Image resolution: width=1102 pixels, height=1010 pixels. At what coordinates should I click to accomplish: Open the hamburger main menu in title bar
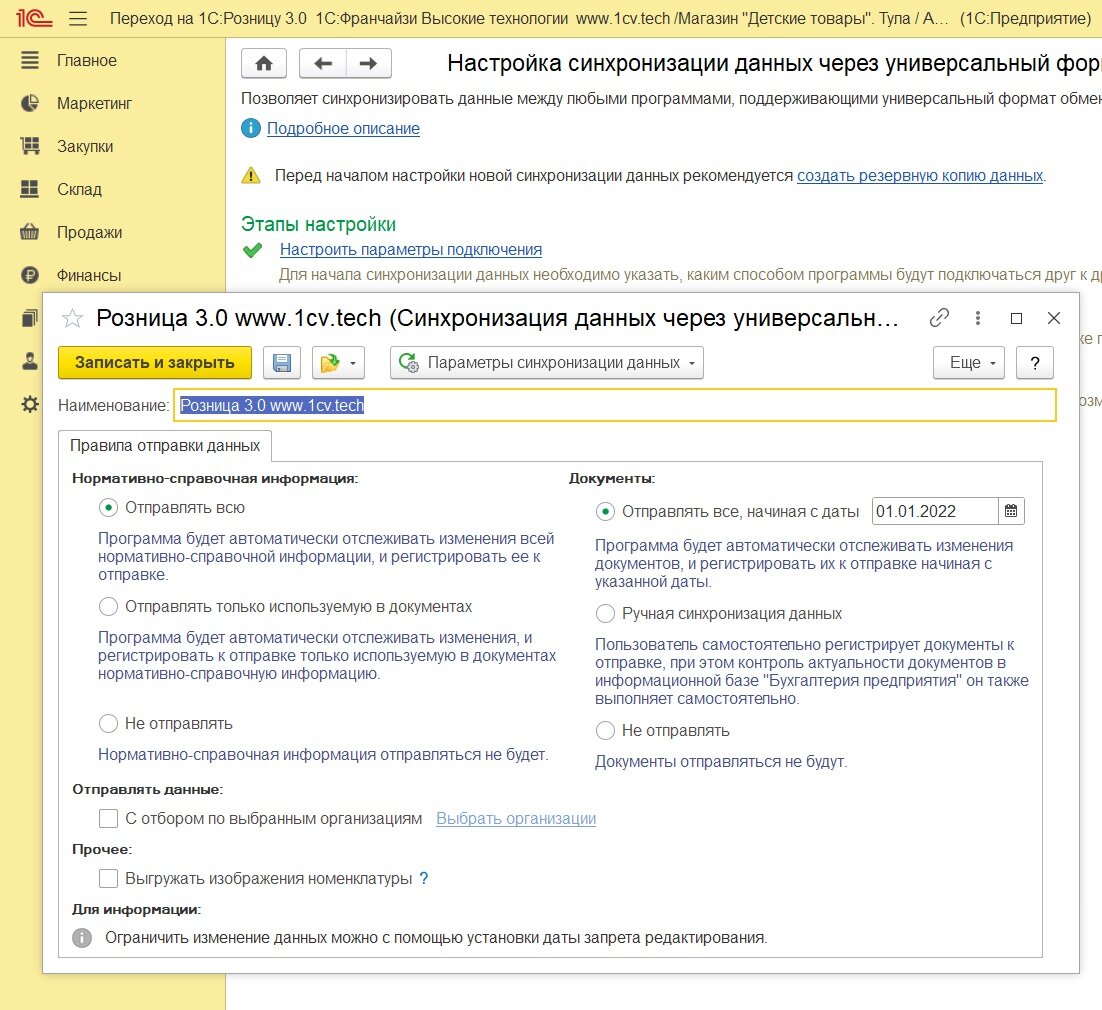click(x=78, y=18)
